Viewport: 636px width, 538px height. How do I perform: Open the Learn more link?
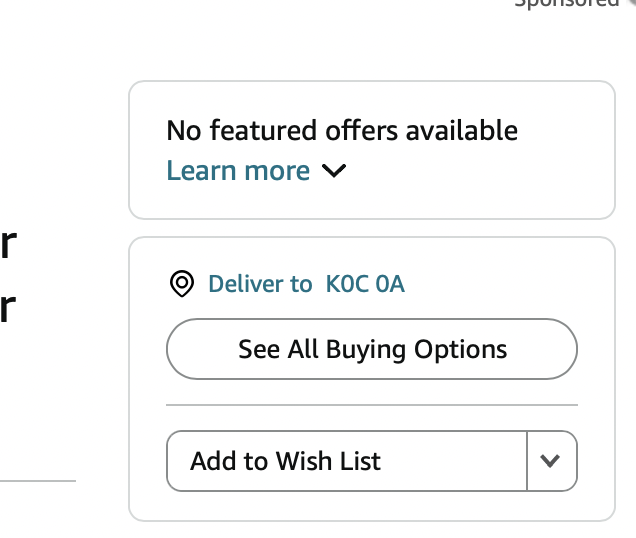[x=238, y=170]
